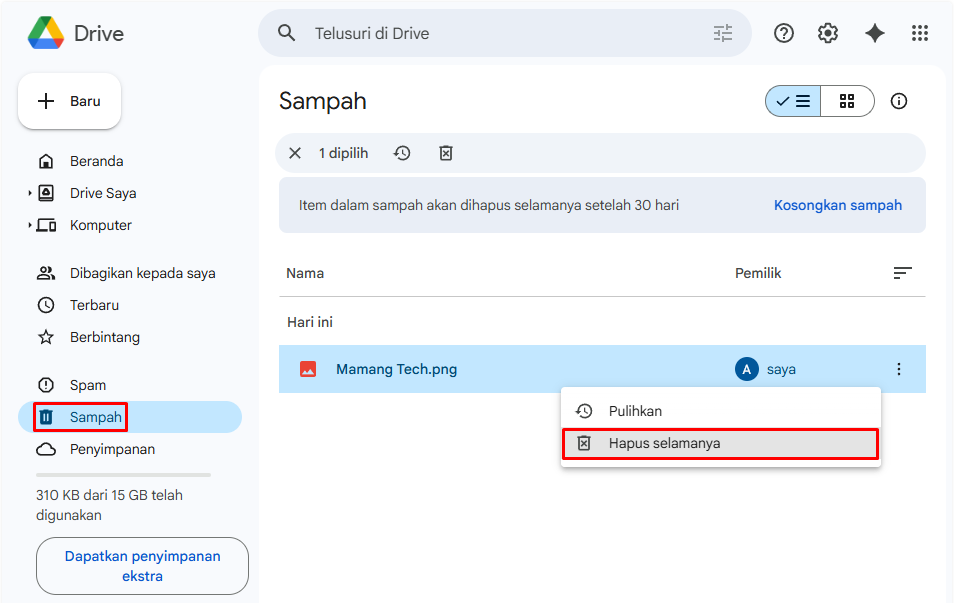Click the 310 KB dari 15 GB text
This screenshot has width=954, height=603.
click(110, 505)
